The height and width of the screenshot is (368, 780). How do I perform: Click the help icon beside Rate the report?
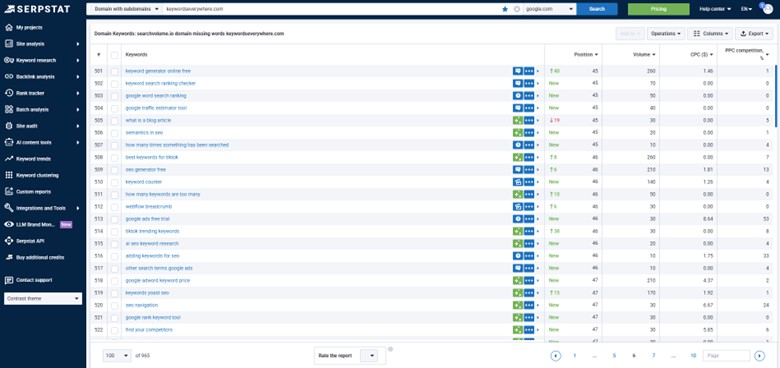(390, 349)
